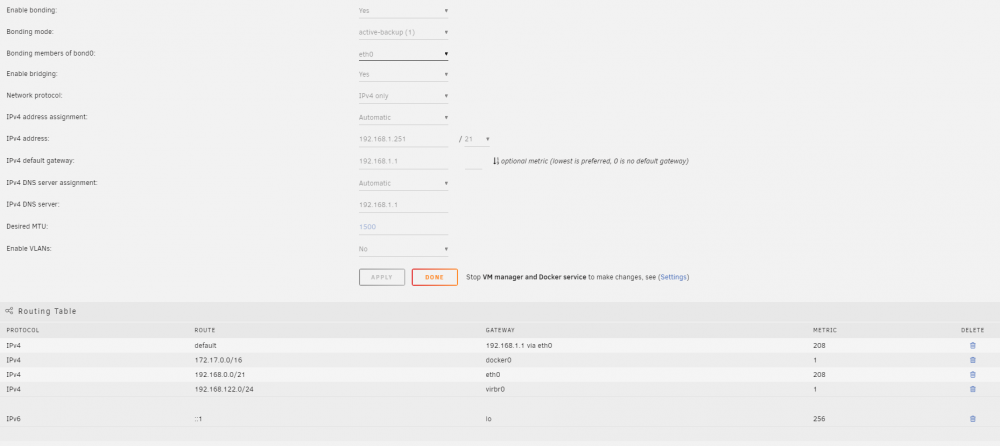The height and width of the screenshot is (446, 1000).
Task: Open the Enable bridging dropdown
Action: click(403, 75)
